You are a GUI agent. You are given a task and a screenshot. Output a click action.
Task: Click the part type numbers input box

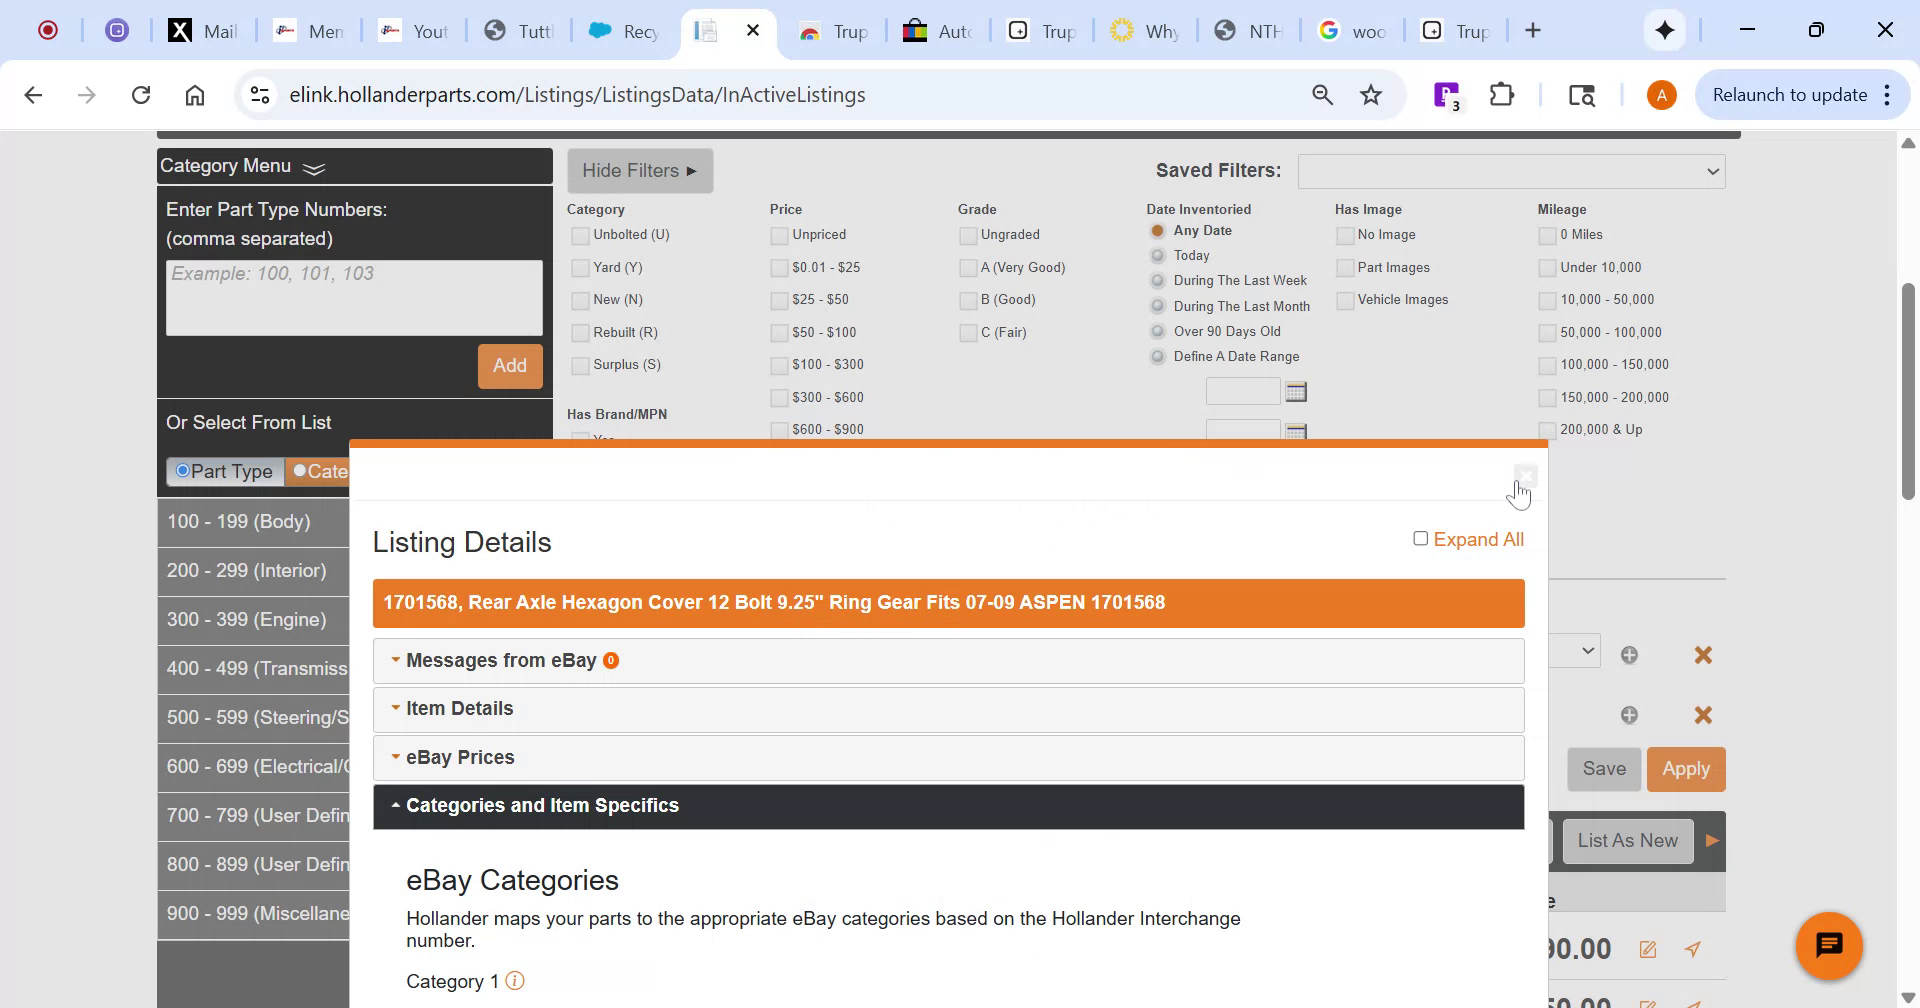[354, 297]
